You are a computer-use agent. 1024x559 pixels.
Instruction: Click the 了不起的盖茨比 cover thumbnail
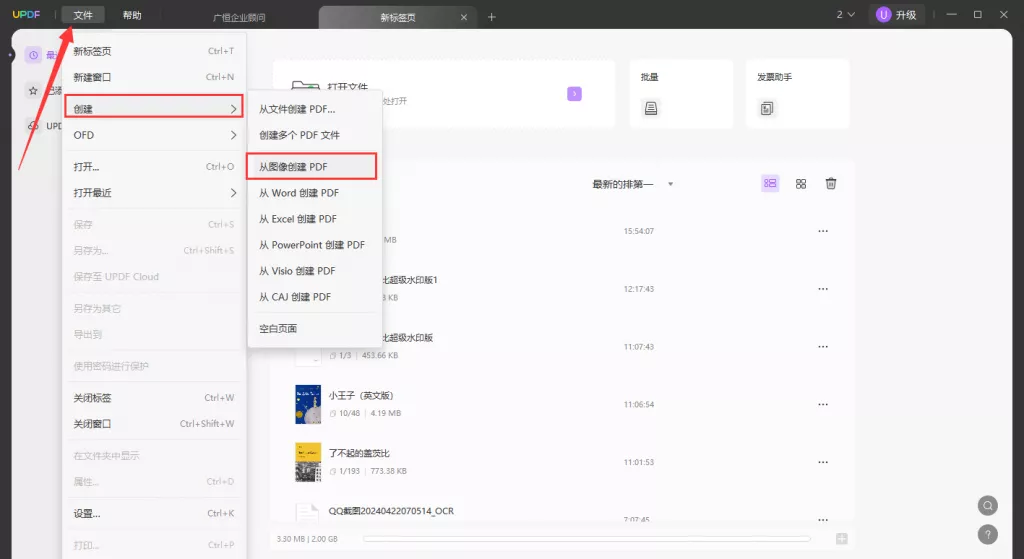click(308, 462)
